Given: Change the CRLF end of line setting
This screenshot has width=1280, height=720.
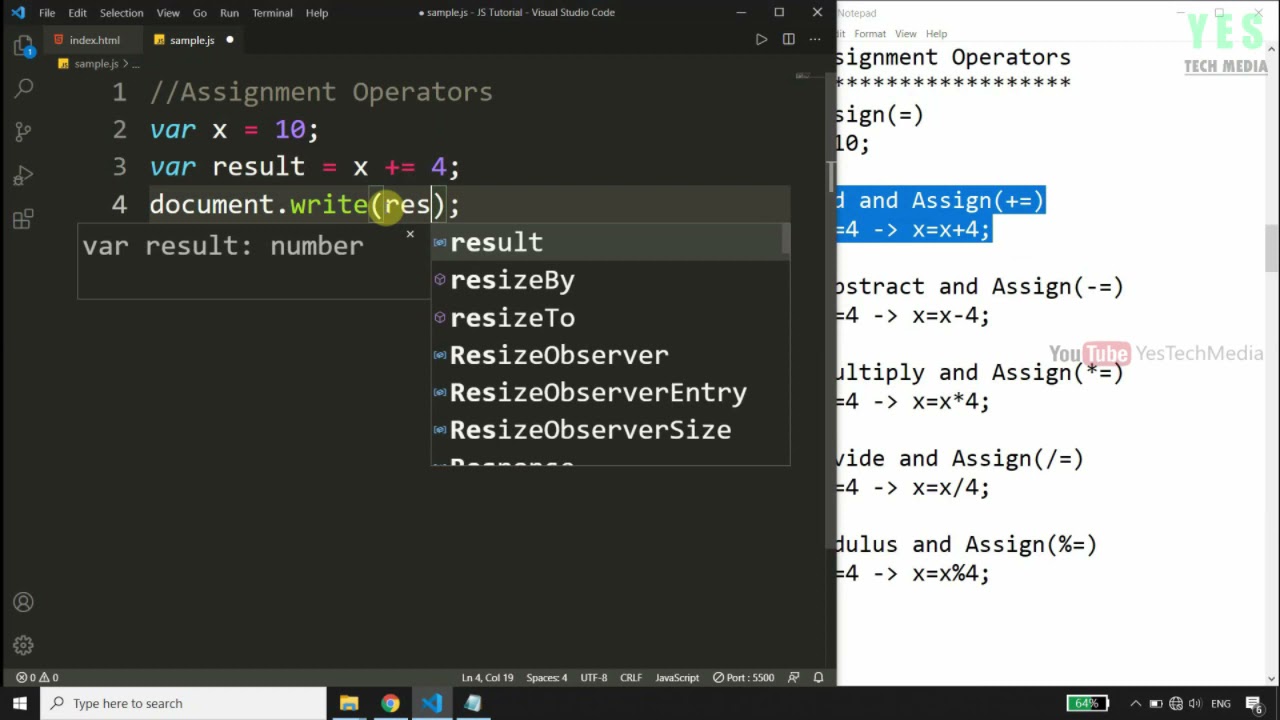Looking at the screenshot, I should pyautogui.click(x=631, y=677).
